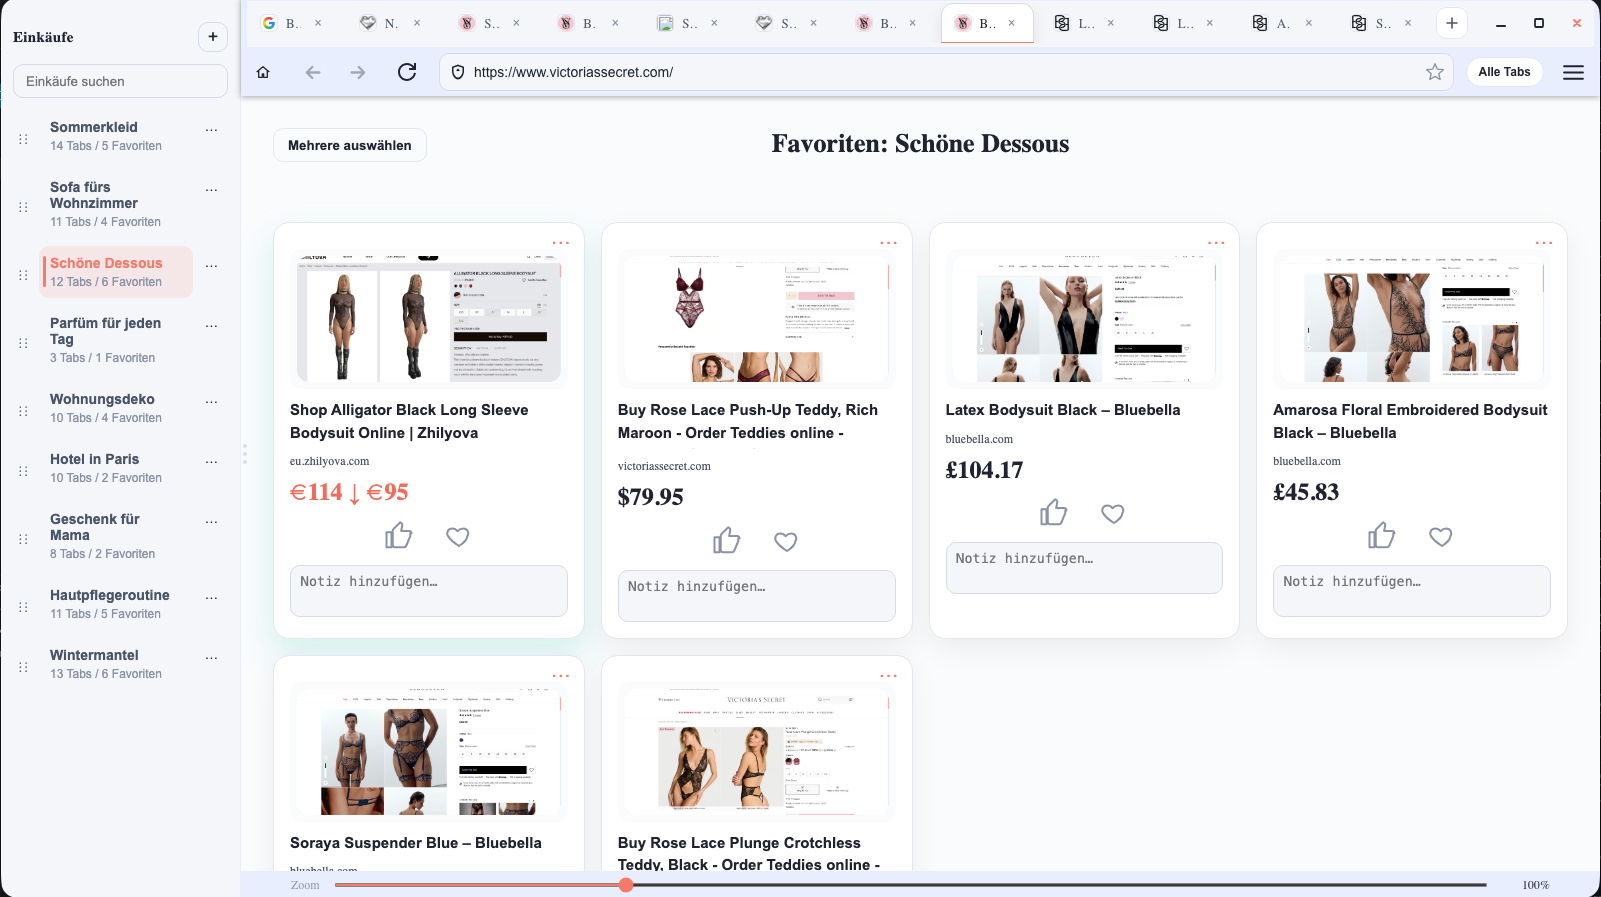Screen dimensions: 1601x897
Task: Like the Alligator Black Long Sleeve Bodysuit
Action: (399, 536)
